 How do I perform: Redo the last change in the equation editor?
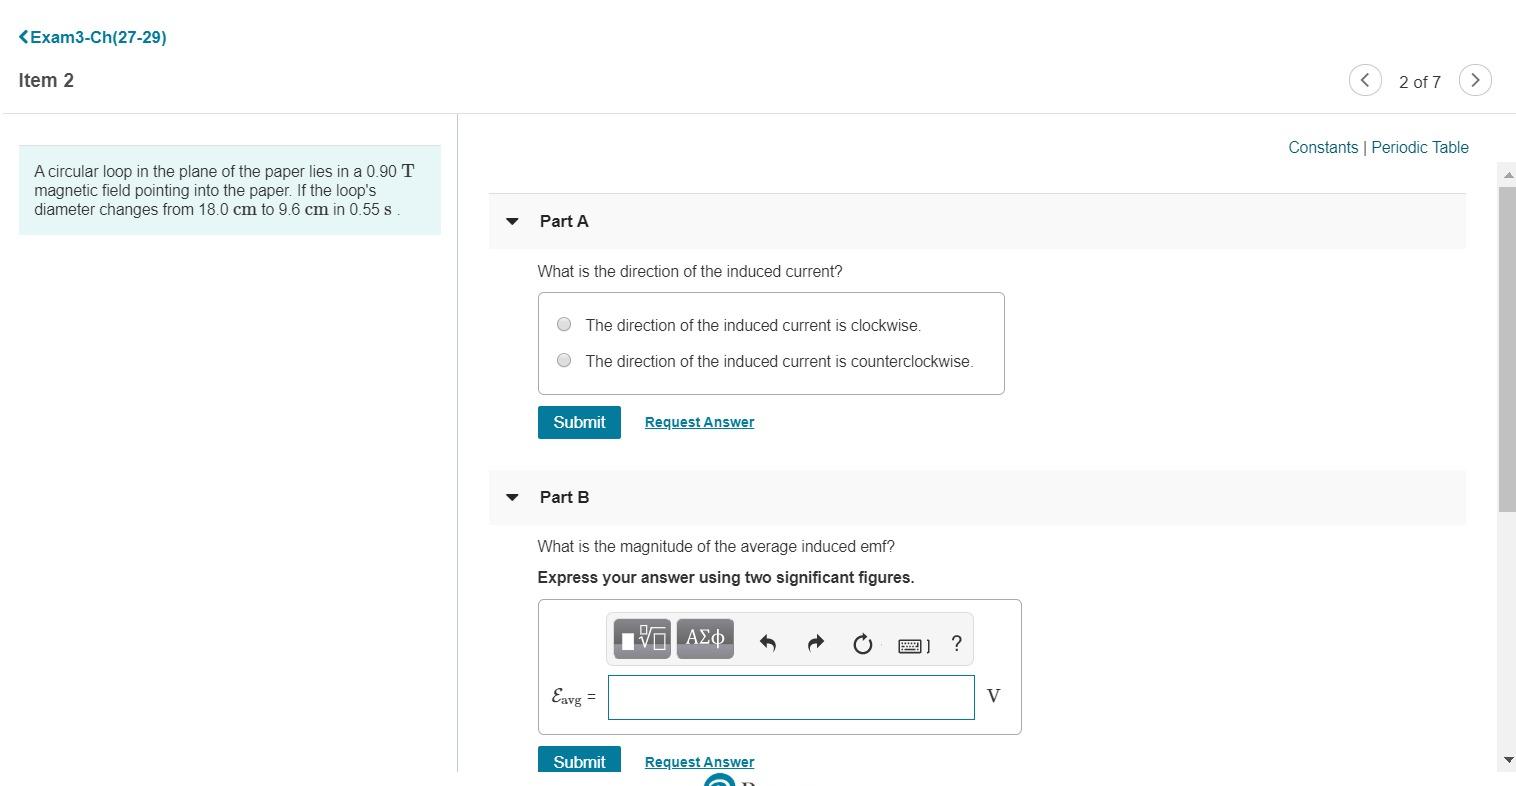tap(815, 643)
